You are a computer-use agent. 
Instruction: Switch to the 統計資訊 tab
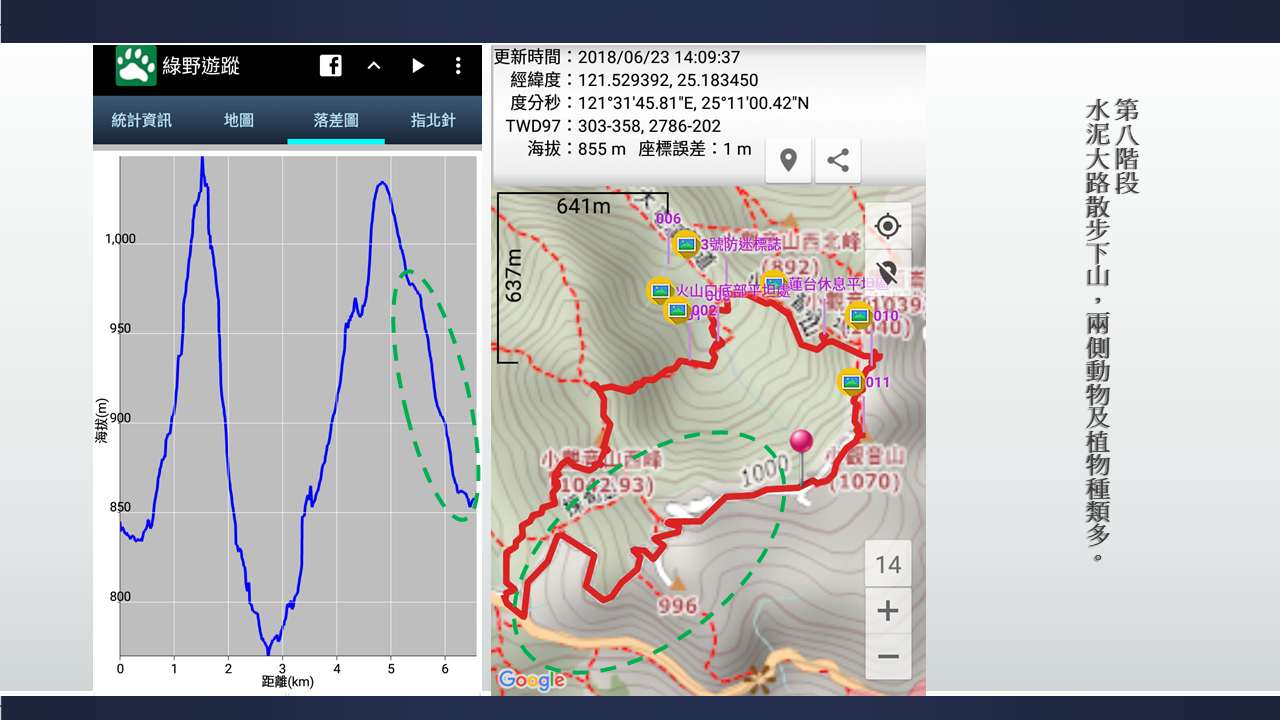pyautogui.click(x=142, y=120)
